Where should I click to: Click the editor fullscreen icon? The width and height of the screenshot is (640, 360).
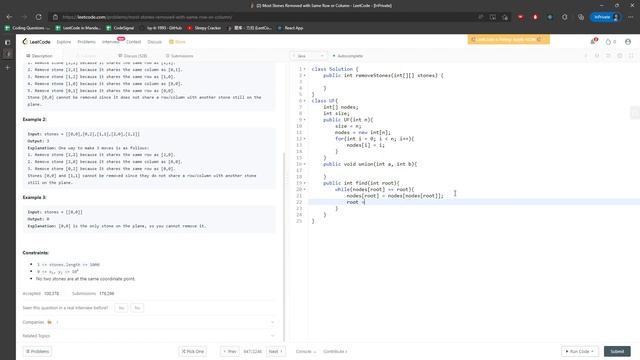[x=631, y=56]
